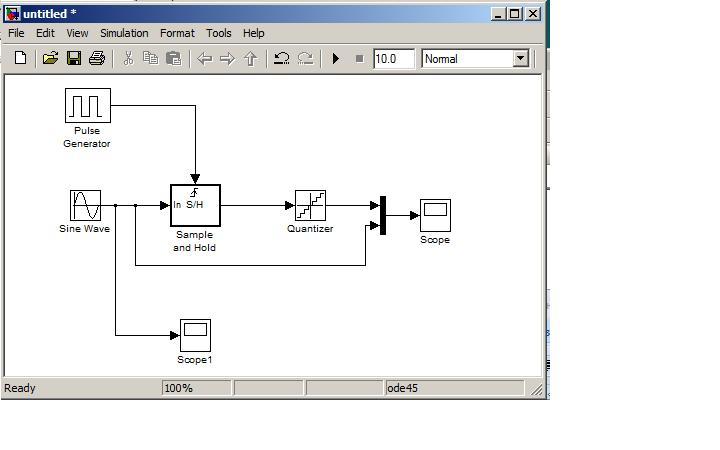Screen dimensions: 720x450
Task: Open a model via the folder icon
Action: pyautogui.click(x=50, y=58)
